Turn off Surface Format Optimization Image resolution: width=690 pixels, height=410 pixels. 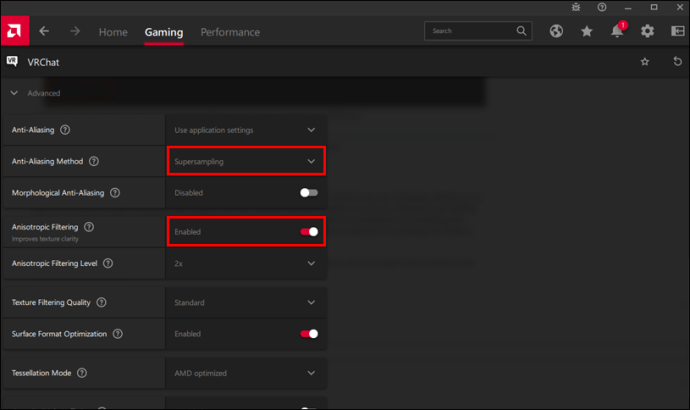click(x=309, y=334)
